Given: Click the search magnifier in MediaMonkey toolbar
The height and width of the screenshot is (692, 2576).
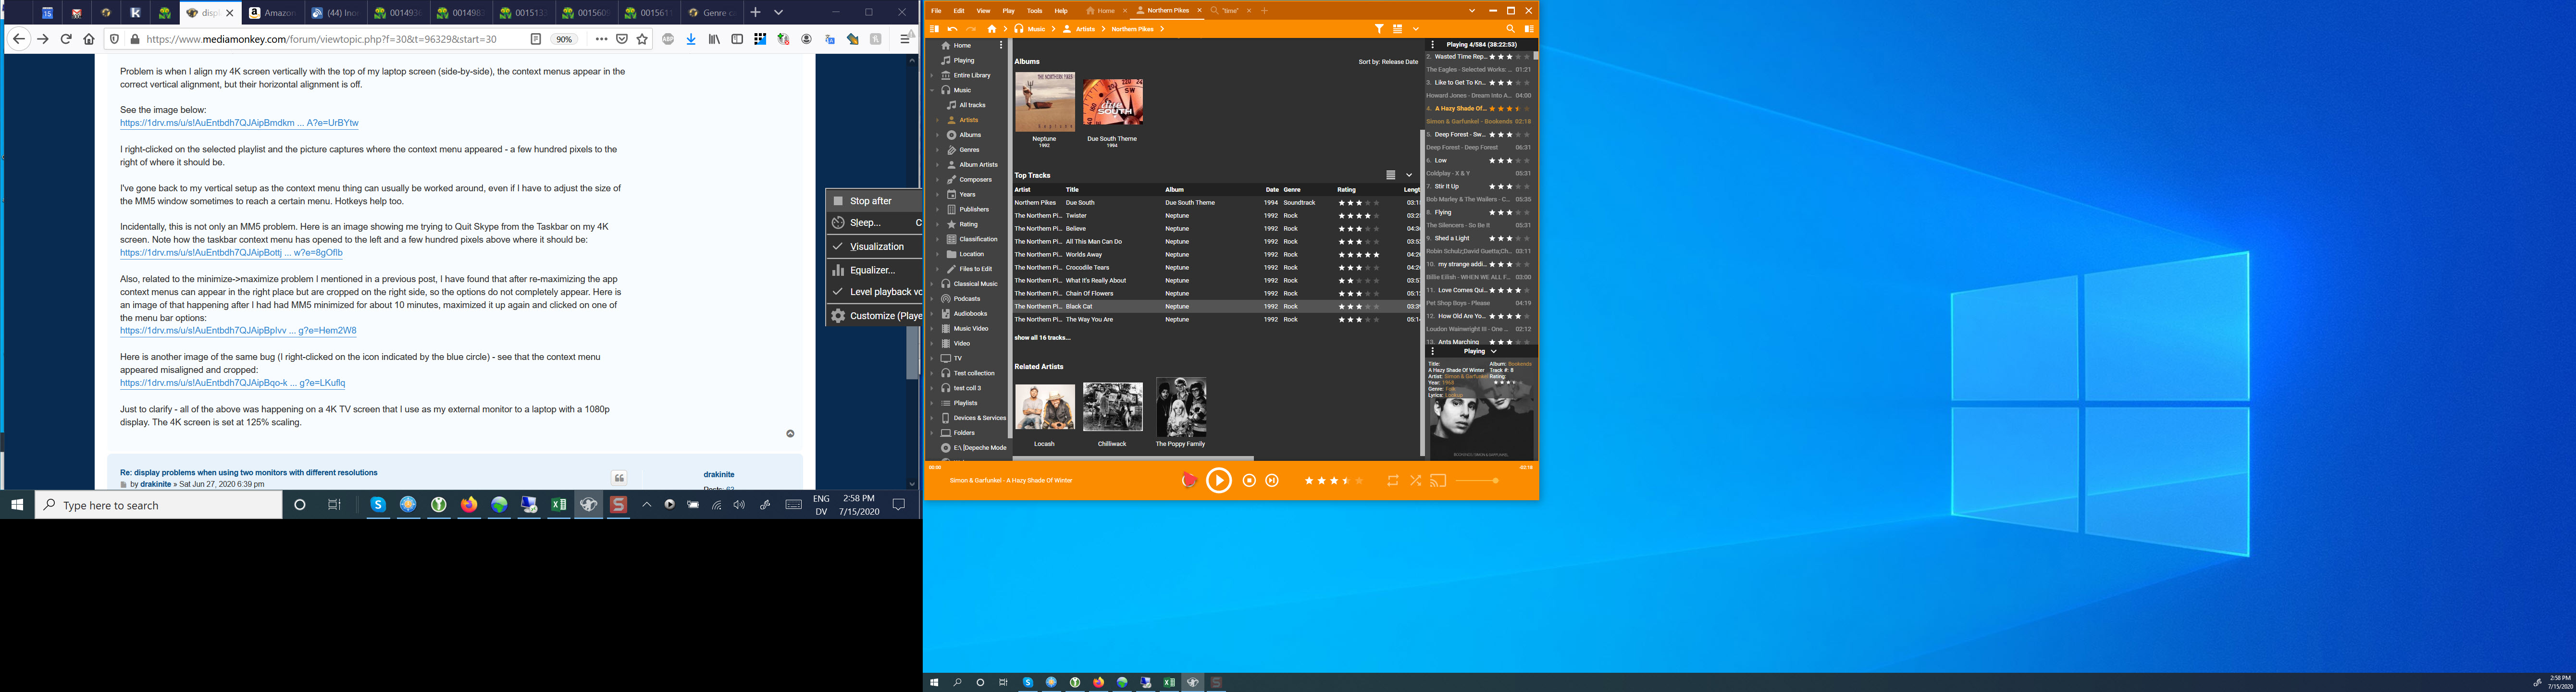Looking at the screenshot, I should click(1510, 29).
